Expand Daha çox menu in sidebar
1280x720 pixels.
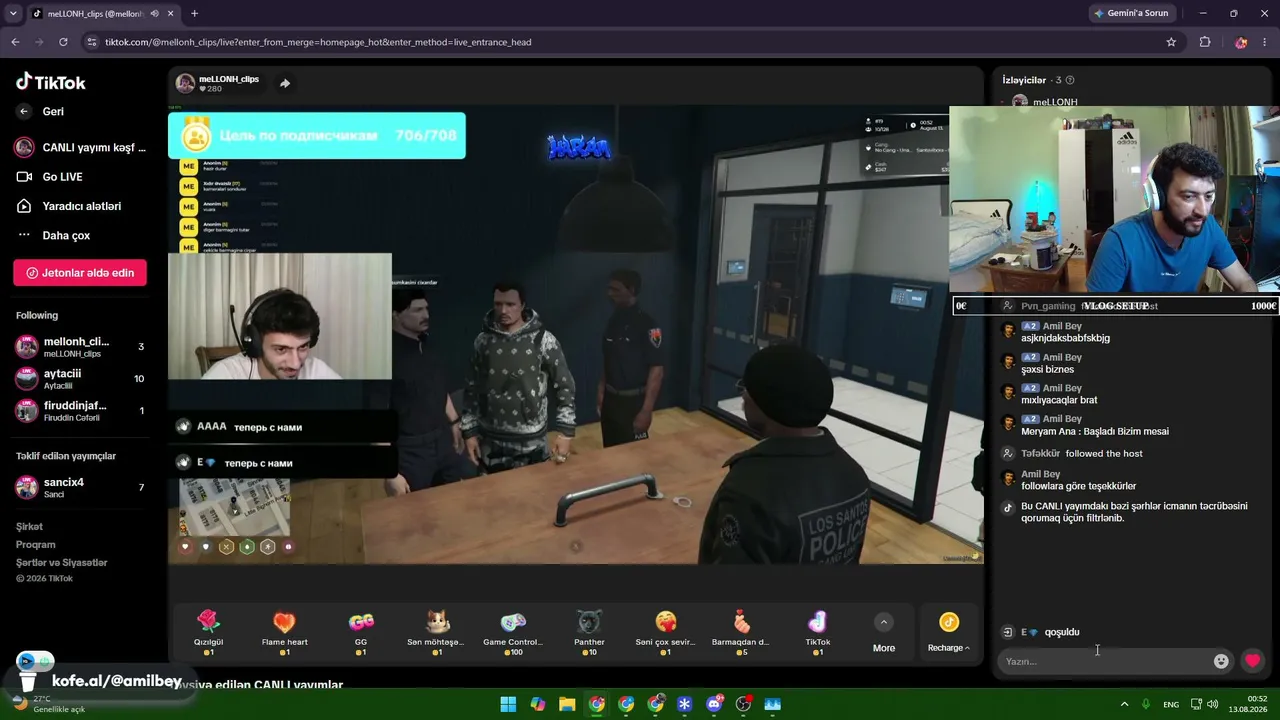coord(67,236)
